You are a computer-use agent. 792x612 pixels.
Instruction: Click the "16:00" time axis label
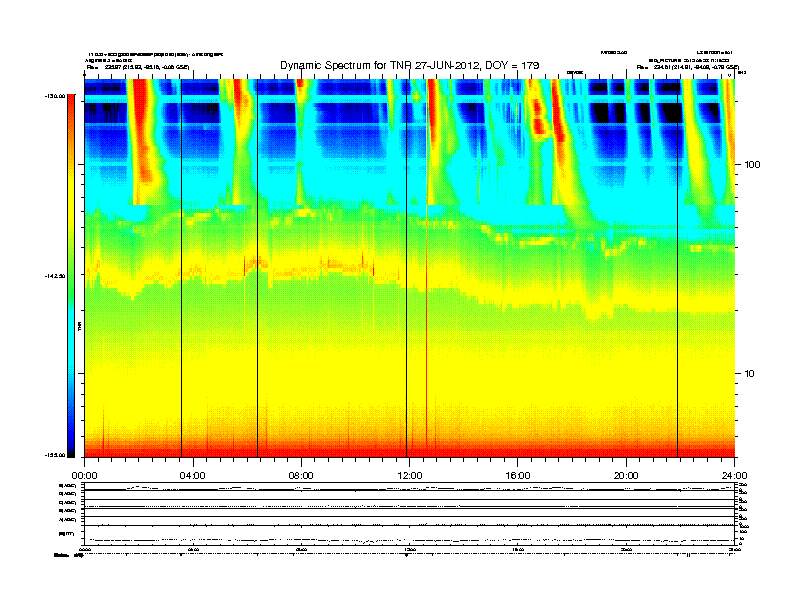(x=518, y=475)
